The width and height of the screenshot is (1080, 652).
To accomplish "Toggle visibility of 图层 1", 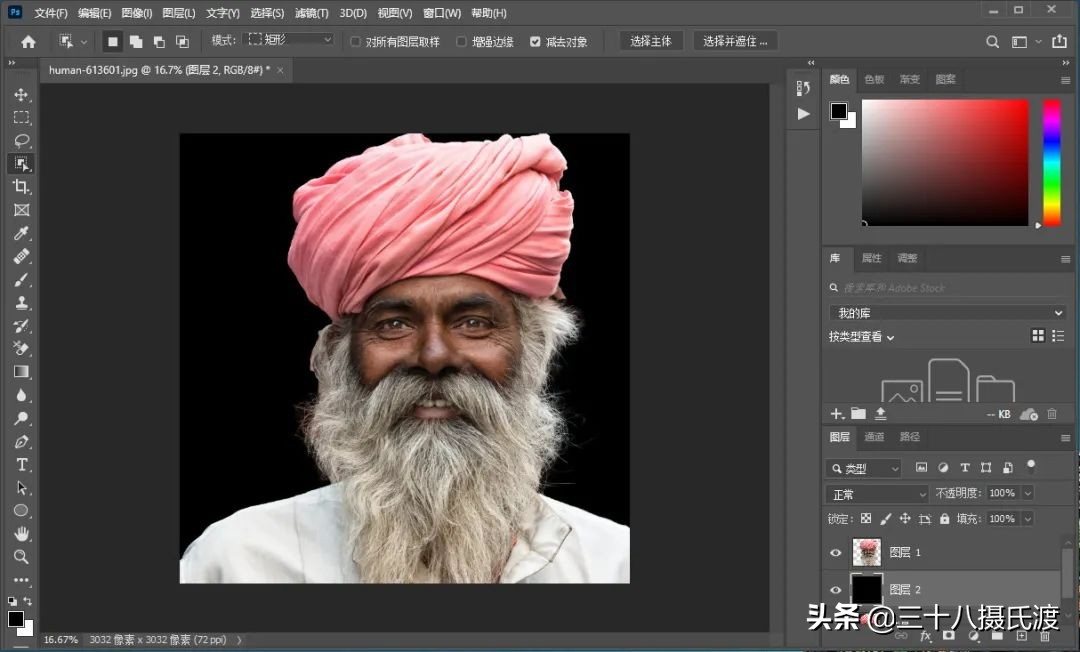I will pos(836,552).
